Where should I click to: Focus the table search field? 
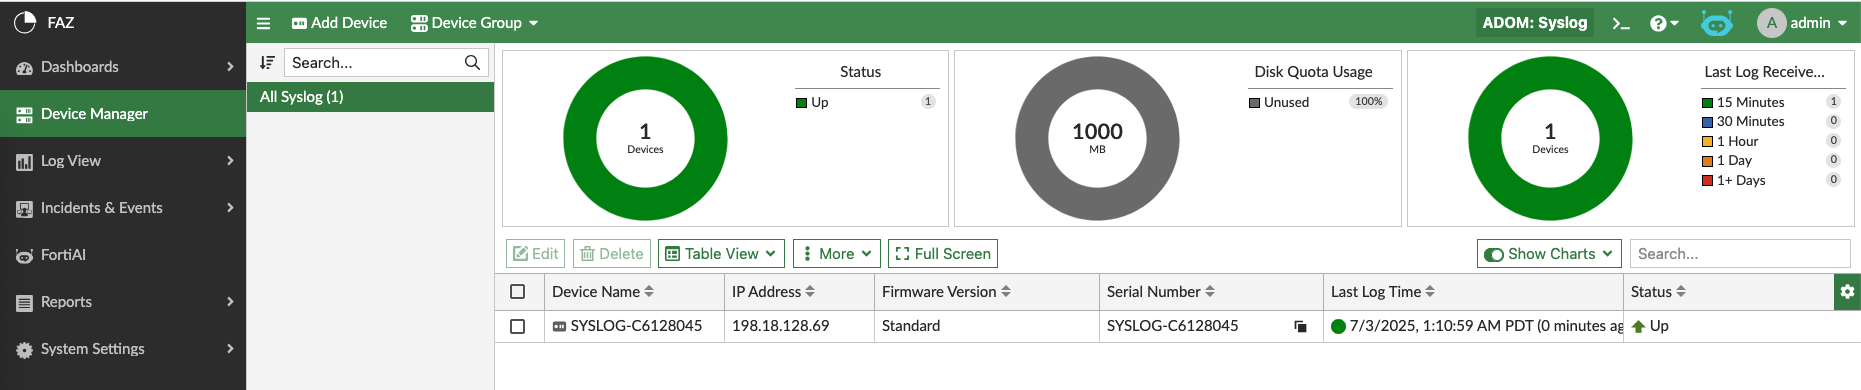point(1740,254)
